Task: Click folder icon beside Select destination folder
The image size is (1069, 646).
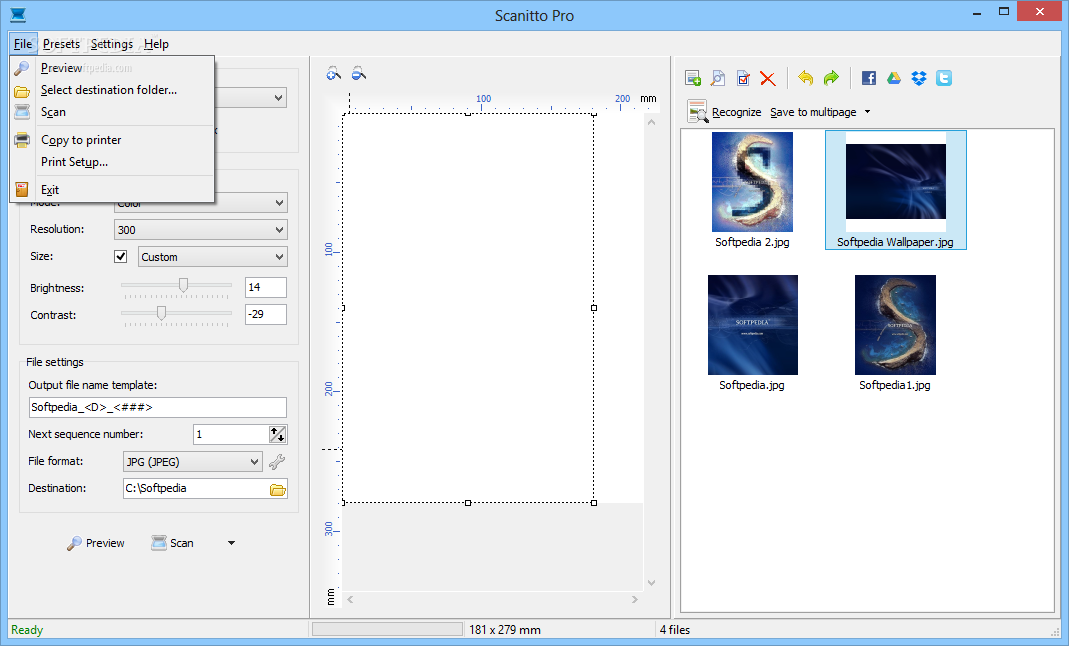Action: (x=22, y=91)
